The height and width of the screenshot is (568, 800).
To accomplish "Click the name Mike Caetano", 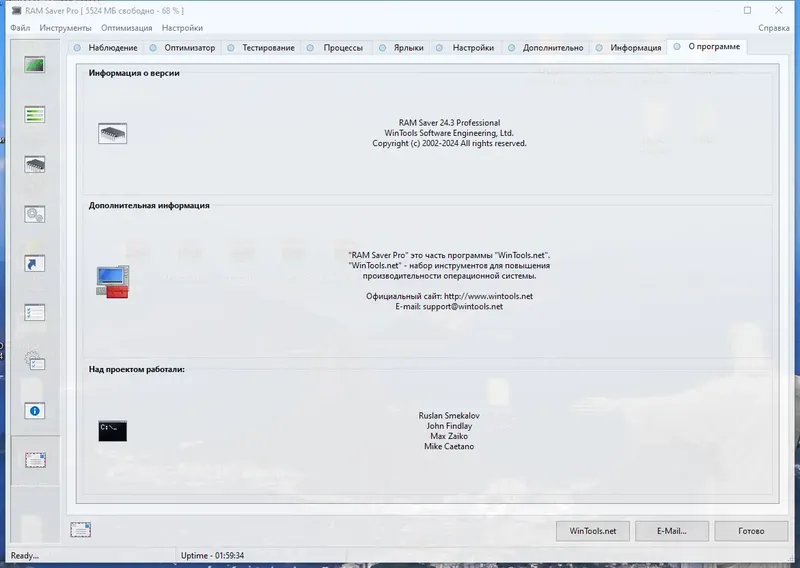I will point(449,446).
